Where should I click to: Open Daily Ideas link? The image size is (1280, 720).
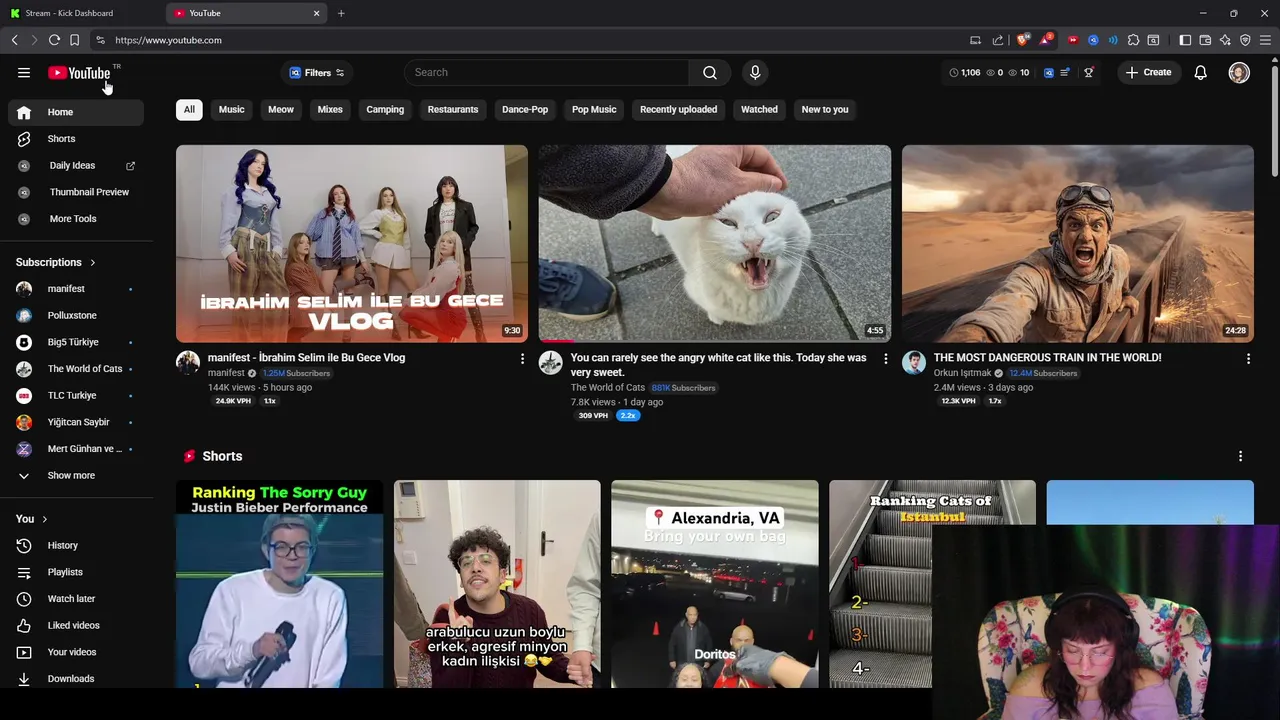76,166
